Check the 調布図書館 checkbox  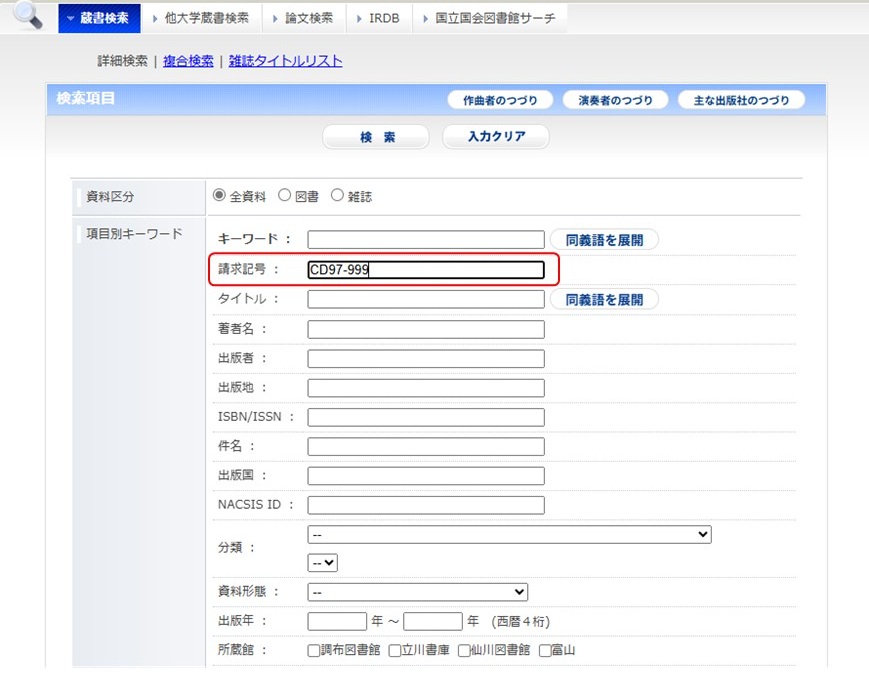(x=314, y=651)
